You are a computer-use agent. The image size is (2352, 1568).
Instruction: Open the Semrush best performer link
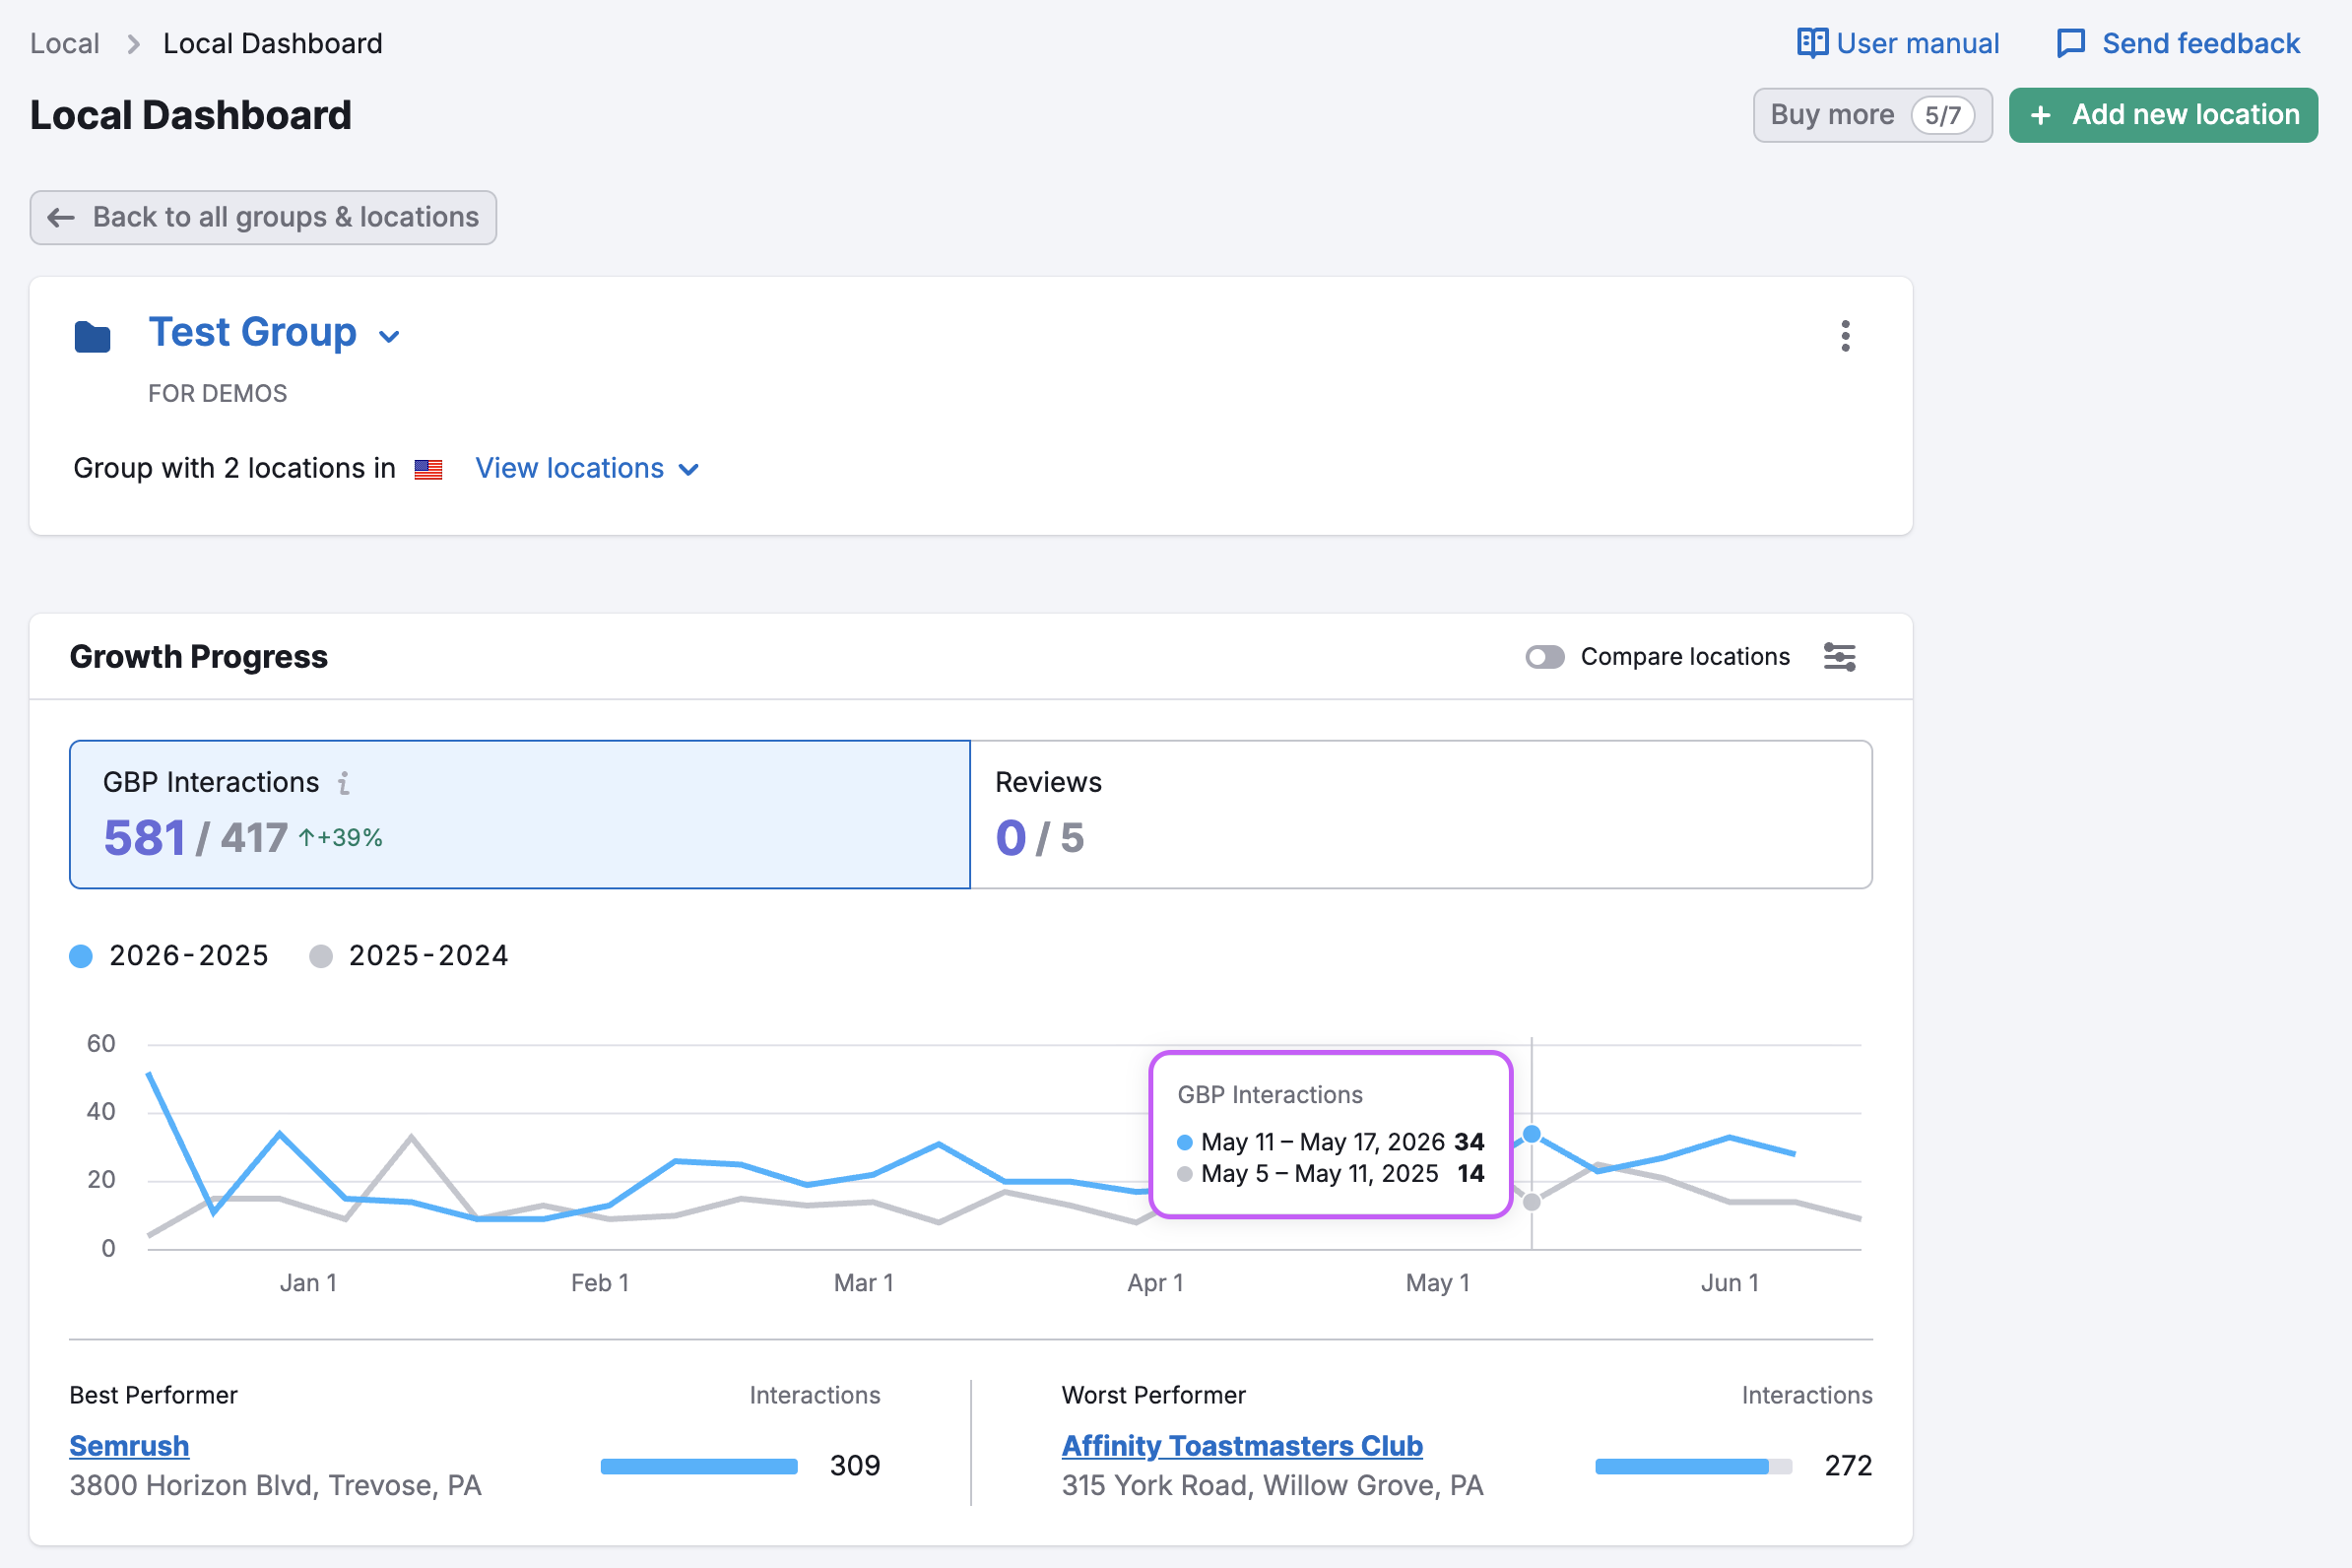point(129,1446)
